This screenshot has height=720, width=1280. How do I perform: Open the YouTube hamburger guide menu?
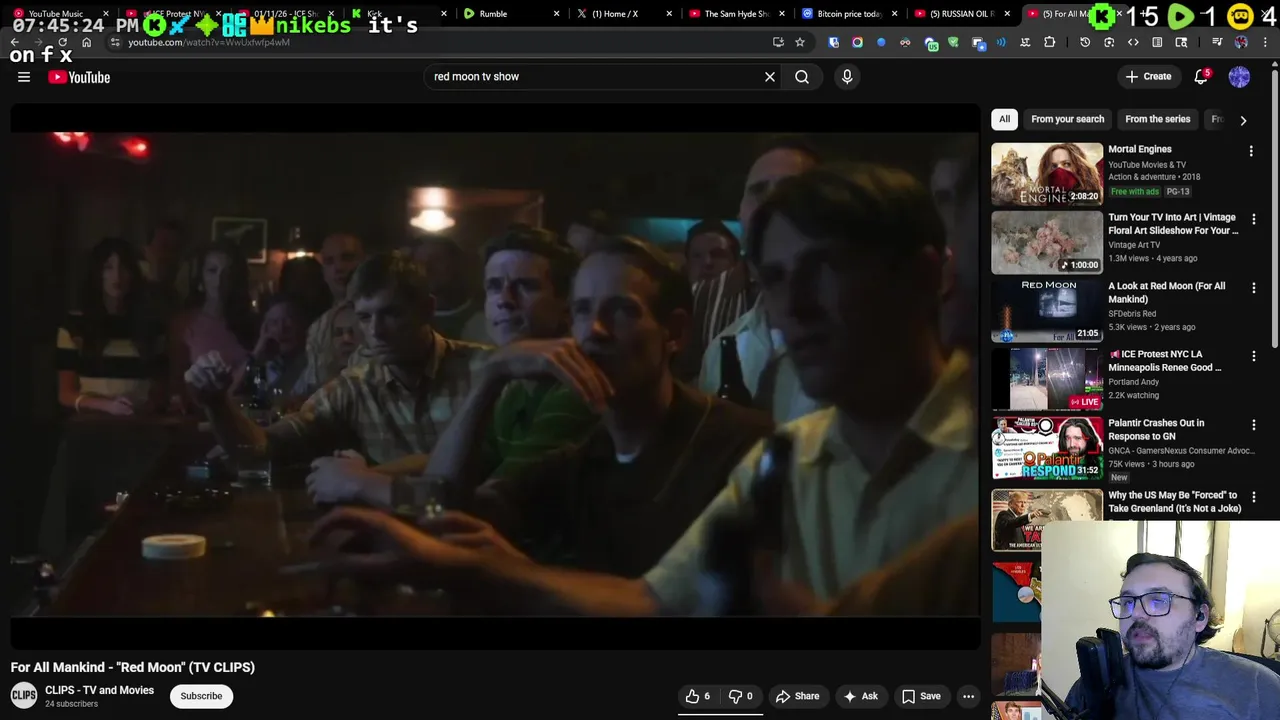(x=24, y=77)
